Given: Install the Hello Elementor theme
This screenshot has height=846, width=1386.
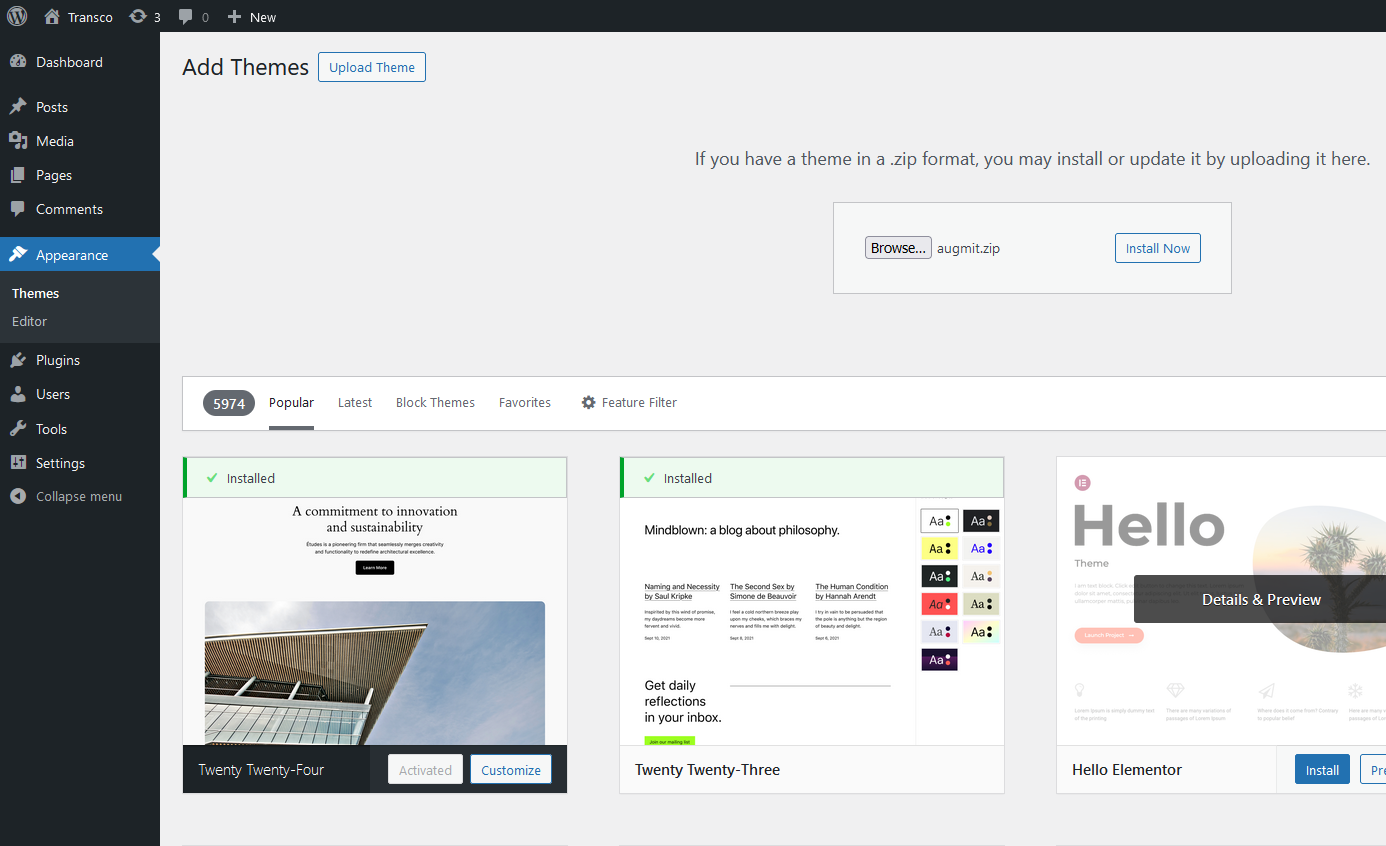Looking at the screenshot, I should coord(1322,770).
